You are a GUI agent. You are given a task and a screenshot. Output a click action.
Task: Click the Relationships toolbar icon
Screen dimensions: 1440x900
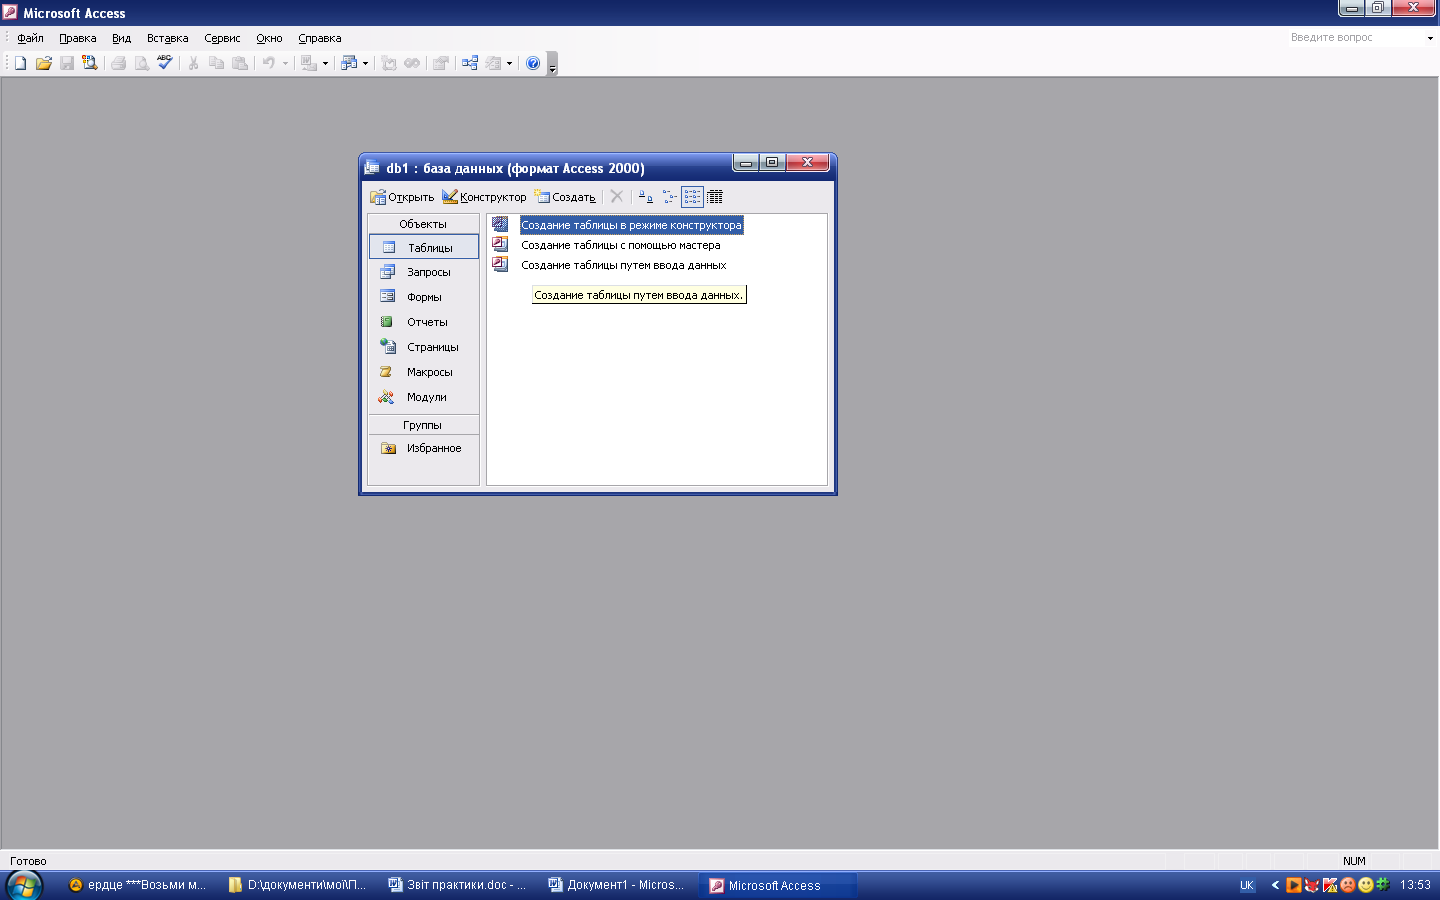[470, 63]
